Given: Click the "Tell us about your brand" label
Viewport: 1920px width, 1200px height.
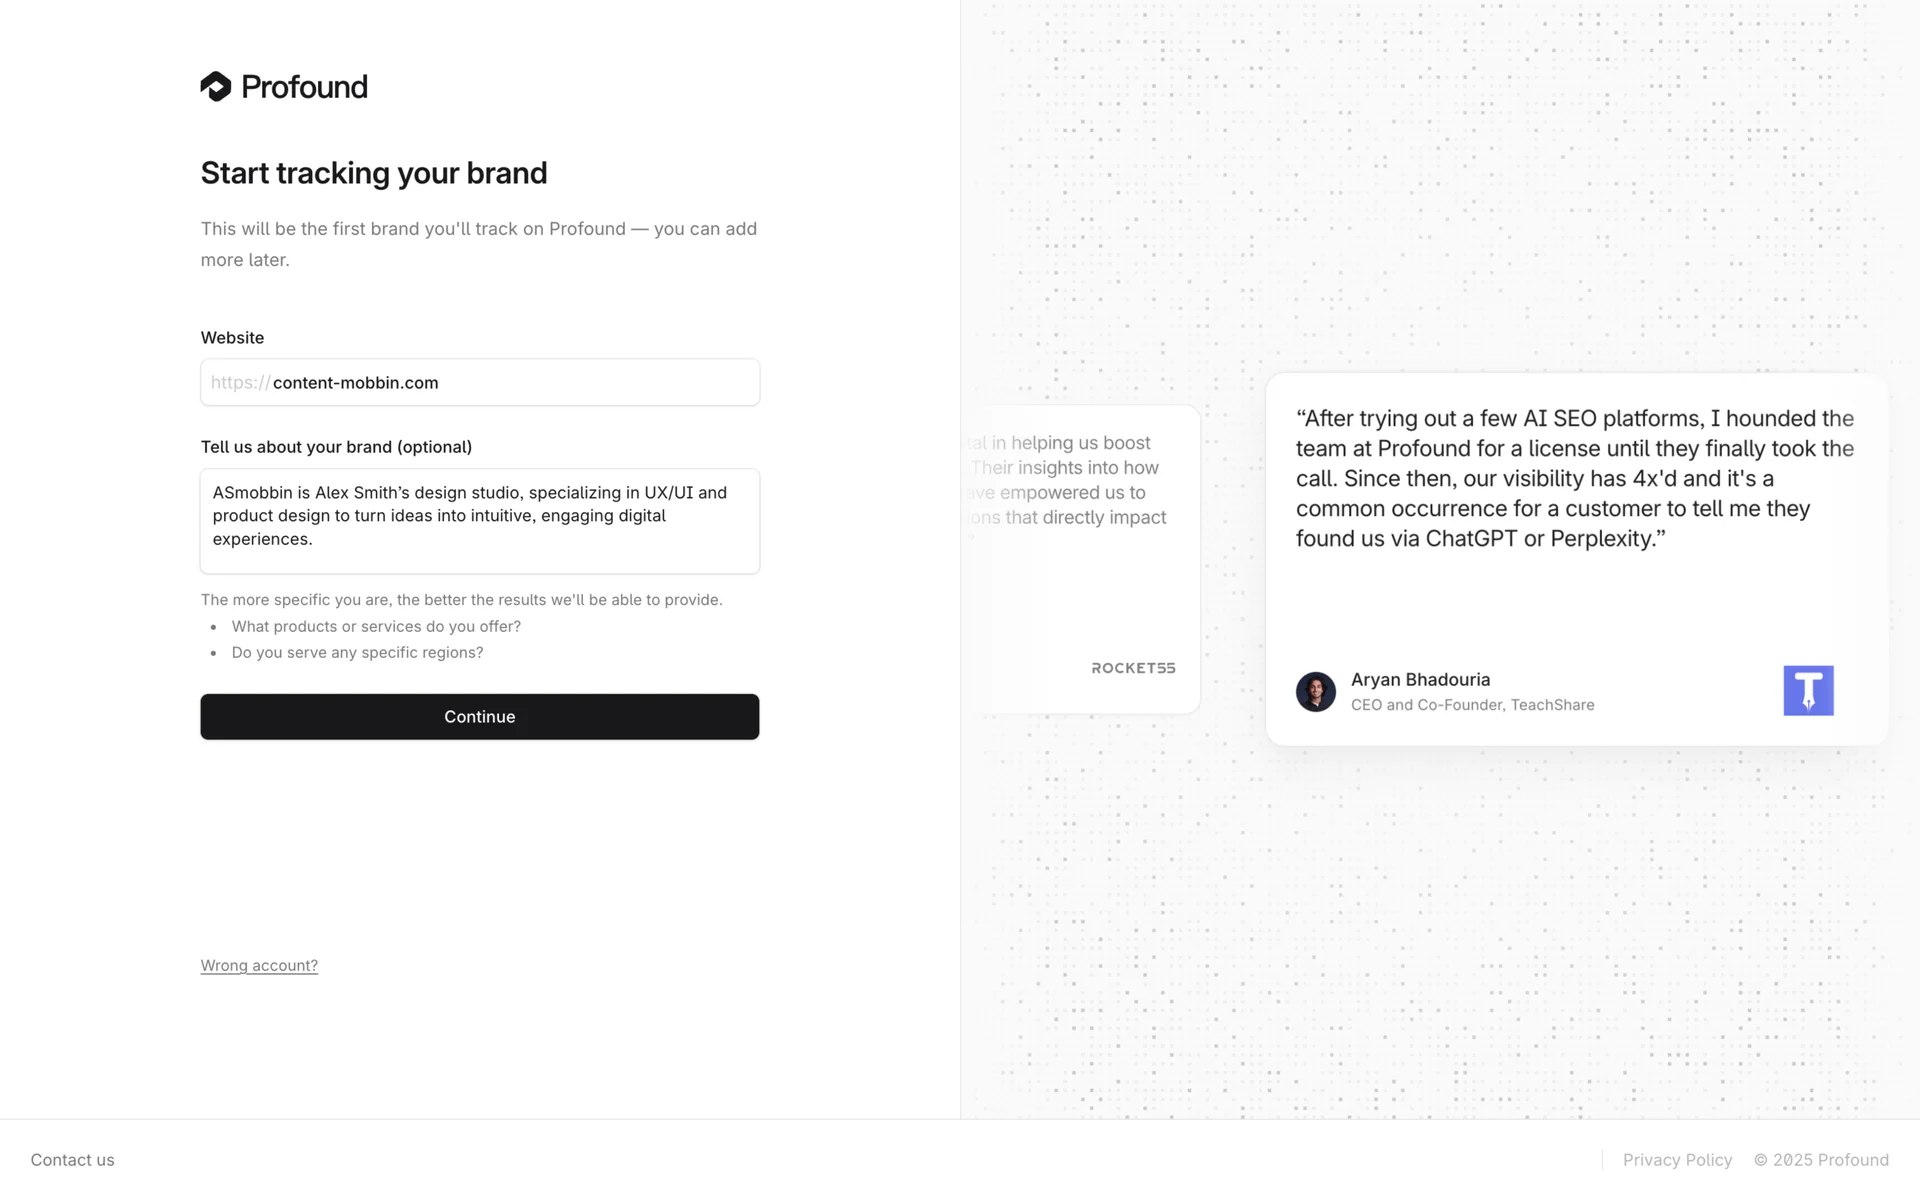Looking at the screenshot, I should tap(336, 447).
